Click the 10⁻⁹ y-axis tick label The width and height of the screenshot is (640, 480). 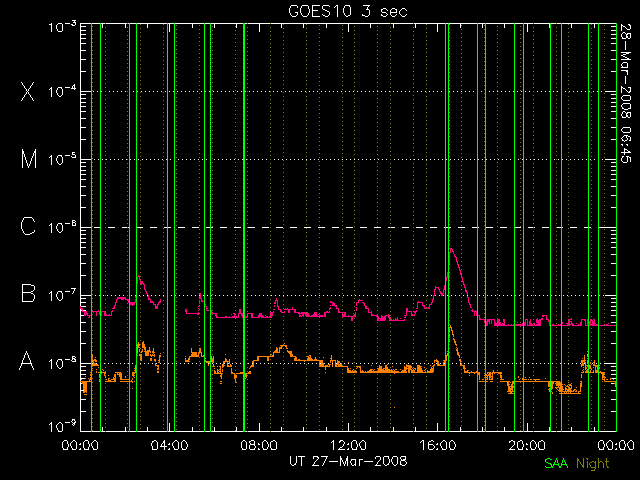point(62,427)
